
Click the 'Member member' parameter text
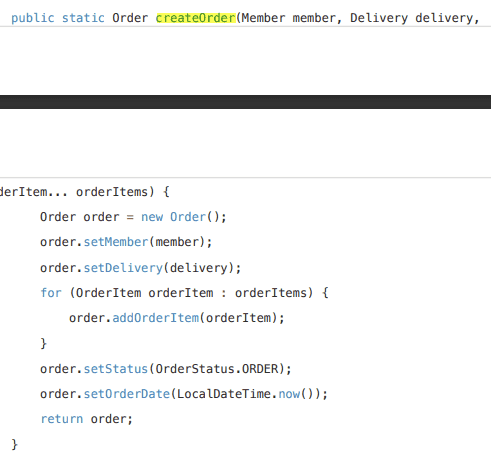pyautogui.click(x=289, y=18)
